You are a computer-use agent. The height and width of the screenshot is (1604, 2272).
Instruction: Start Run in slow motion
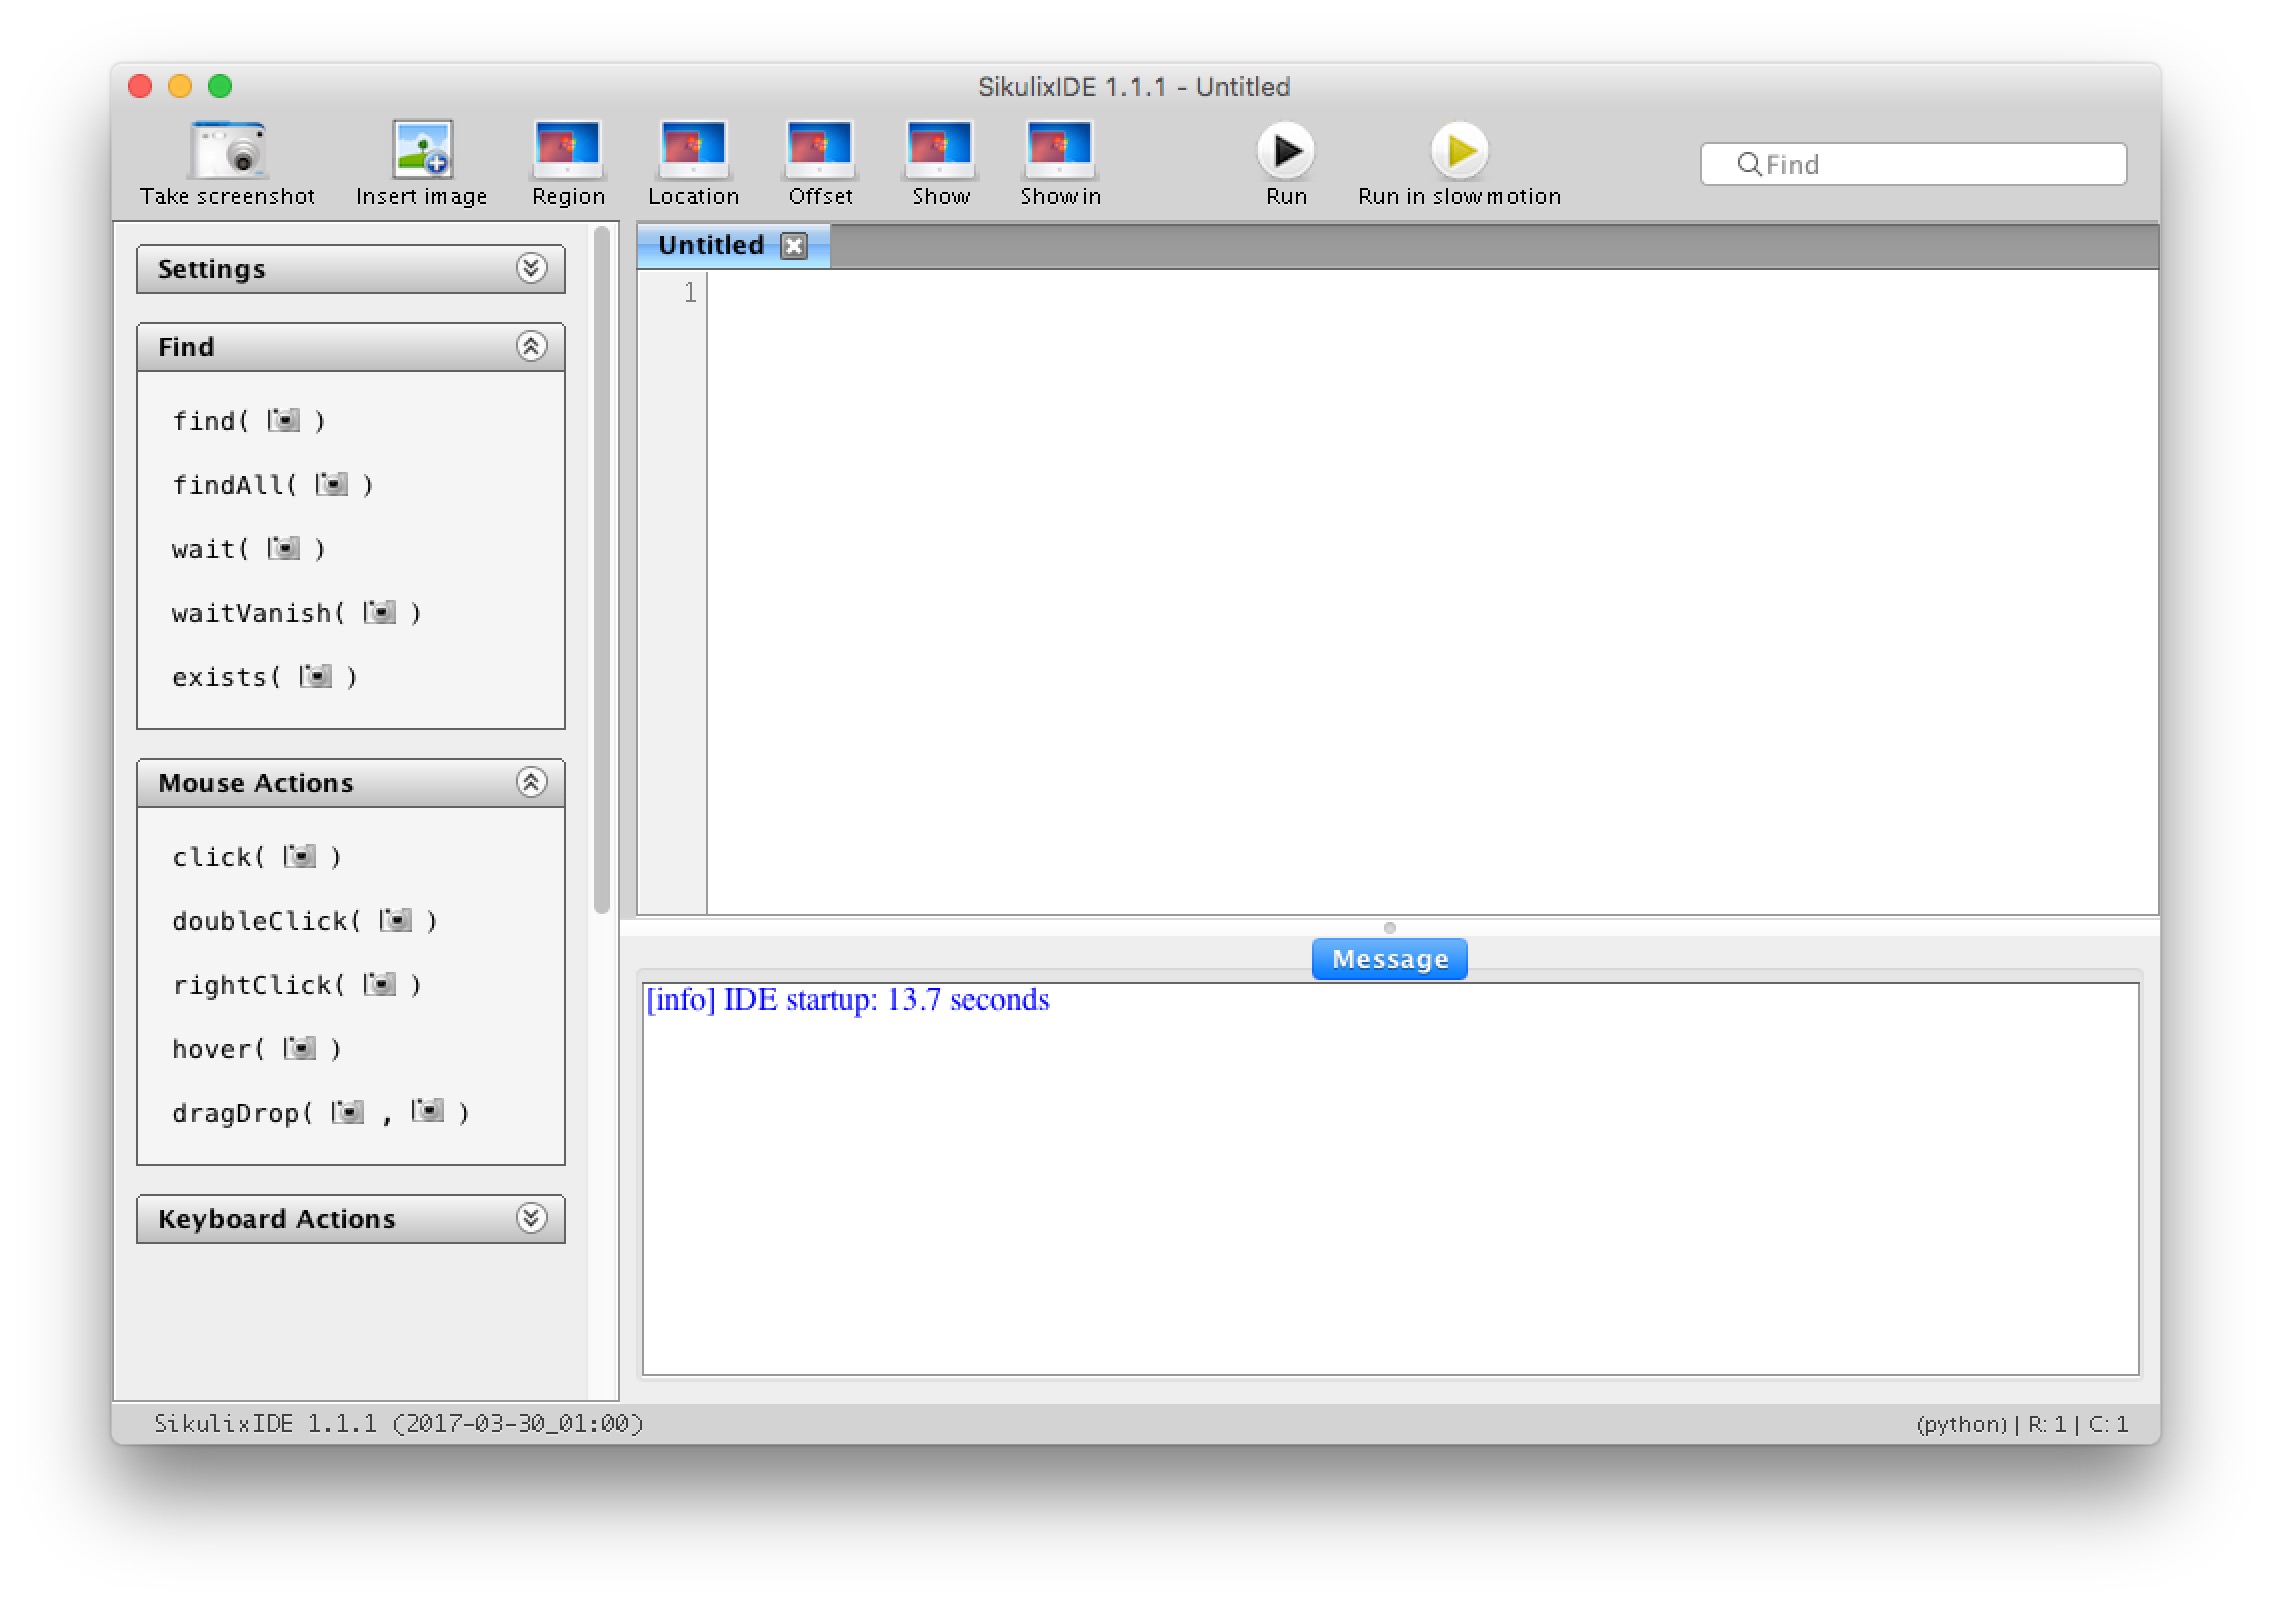tap(1459, 151)
